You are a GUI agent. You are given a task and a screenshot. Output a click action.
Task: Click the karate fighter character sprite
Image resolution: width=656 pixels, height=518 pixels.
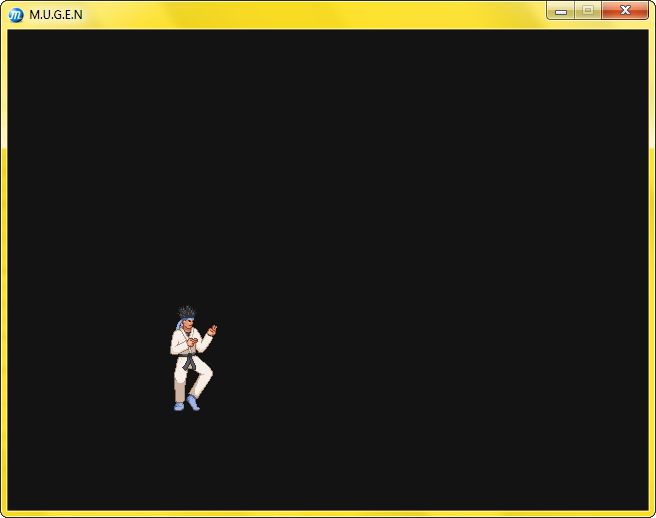pyautogui.click(x=193, y=359)
